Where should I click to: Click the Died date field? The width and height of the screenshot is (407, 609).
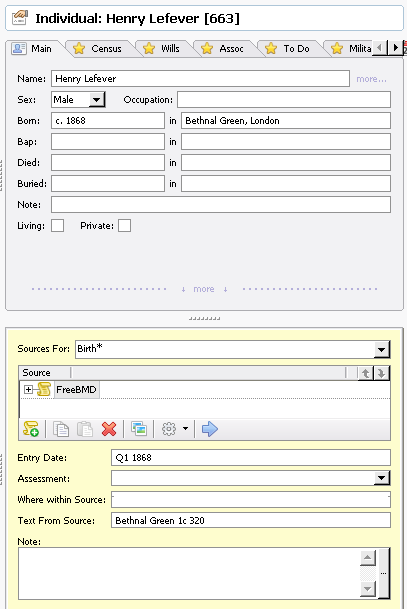[x=108, y=163]
